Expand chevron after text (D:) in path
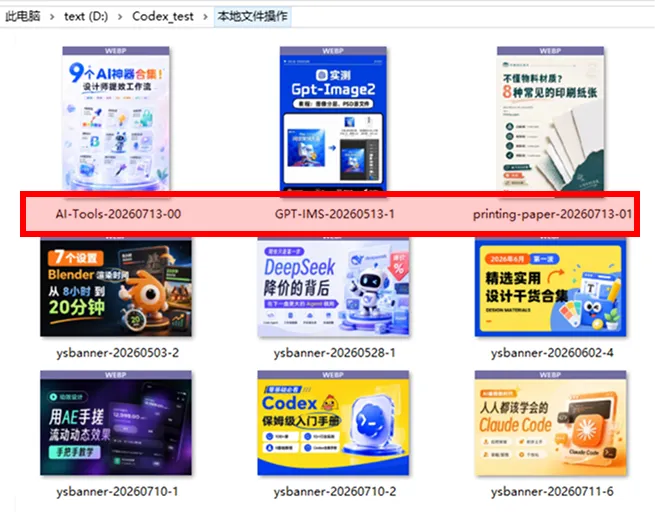This screenshot has height=512, width=655. pyautogui.click(x=120, y=17)
